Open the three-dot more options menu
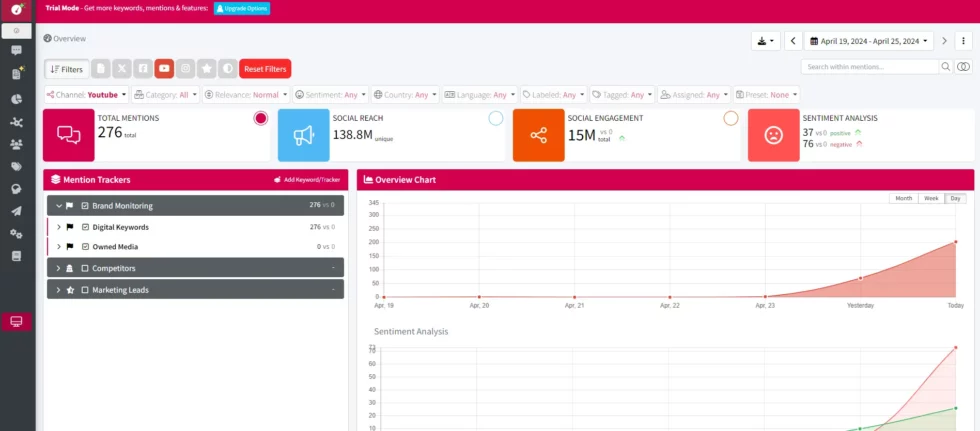The height and width of the screenshot is (431, 980). 963,41
